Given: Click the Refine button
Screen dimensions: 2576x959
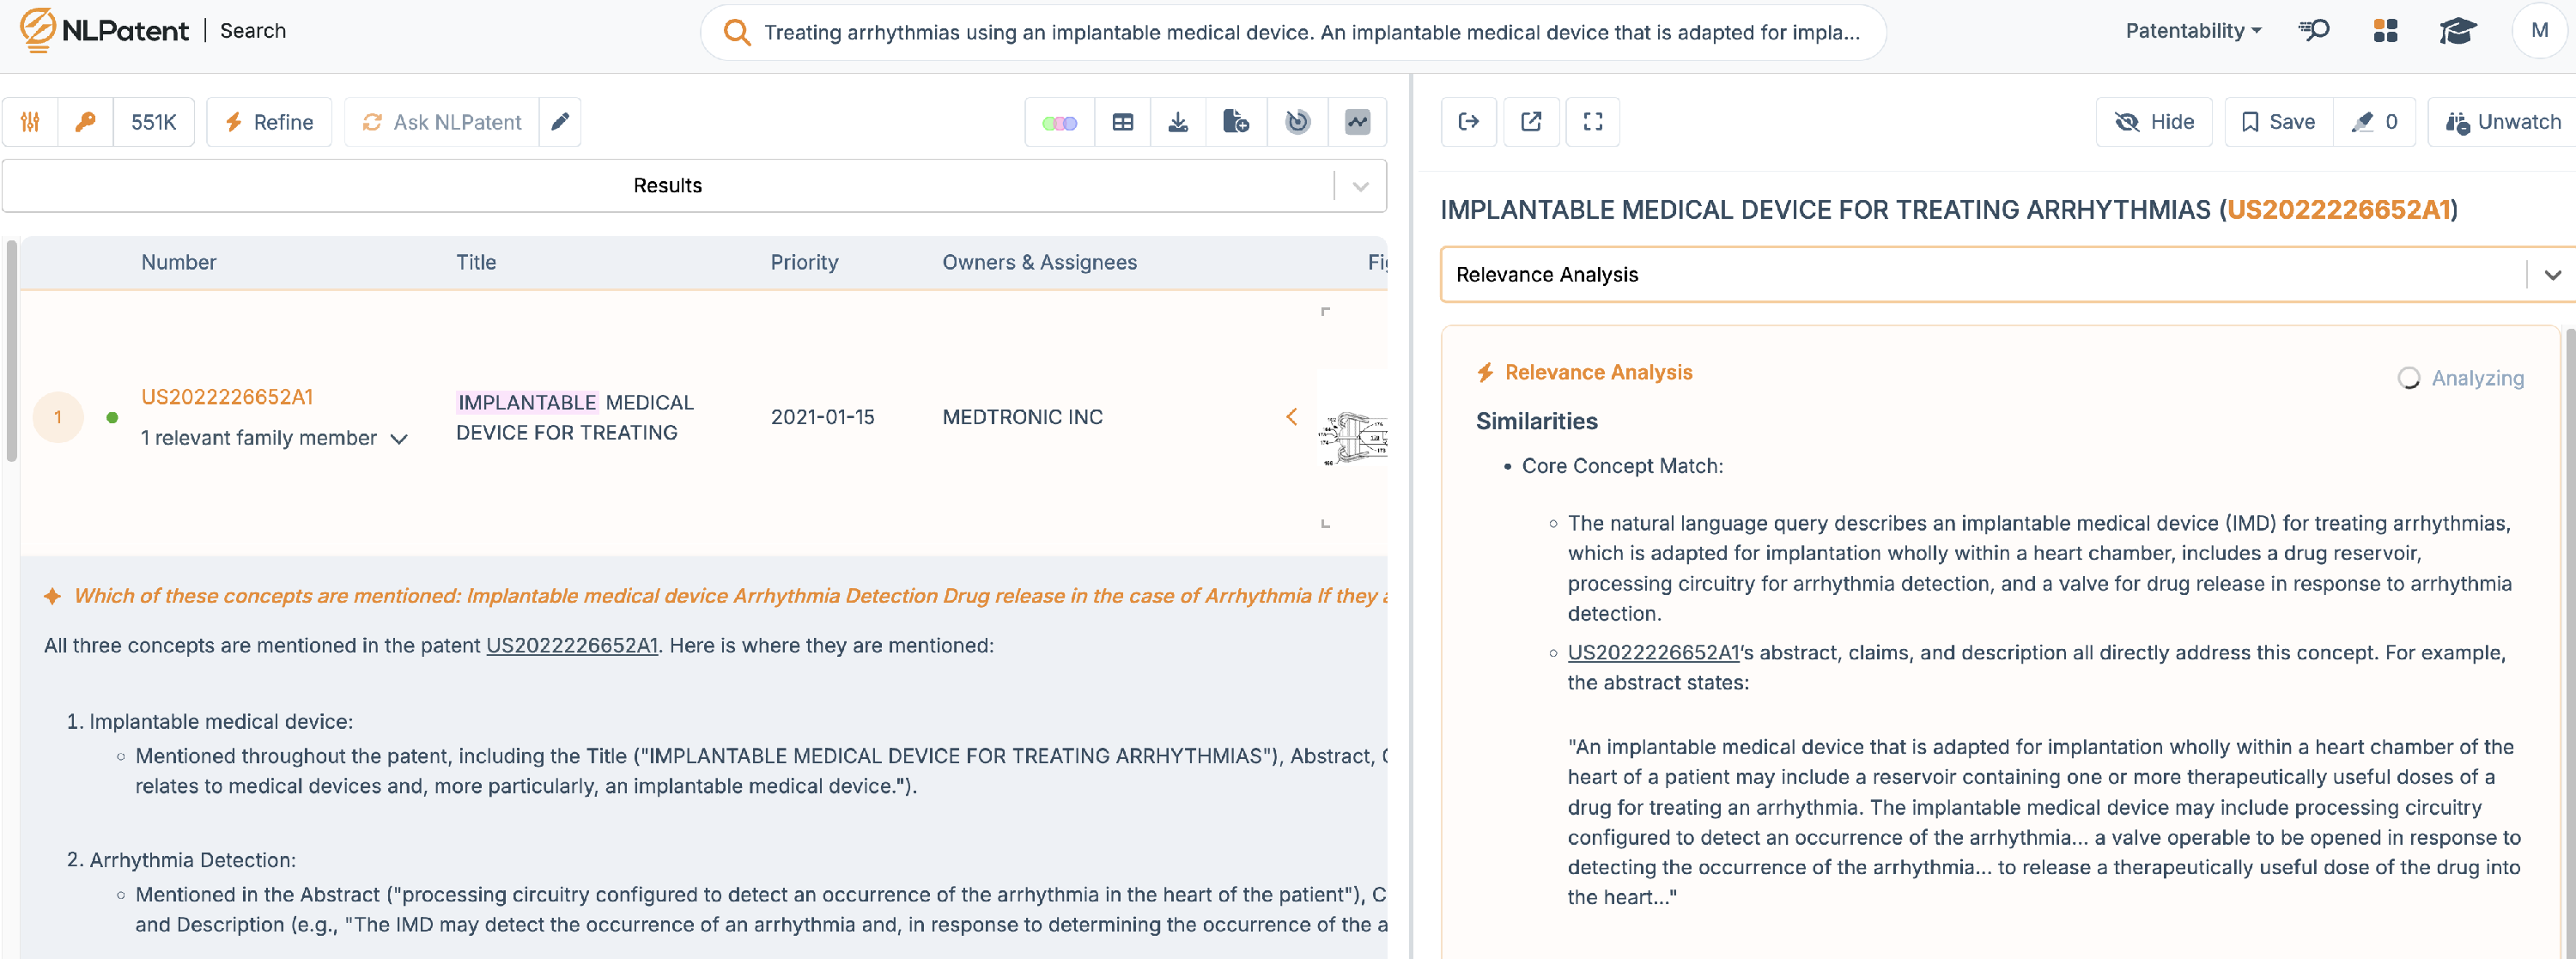Looking at the screenshot, I should coord(269,122).
